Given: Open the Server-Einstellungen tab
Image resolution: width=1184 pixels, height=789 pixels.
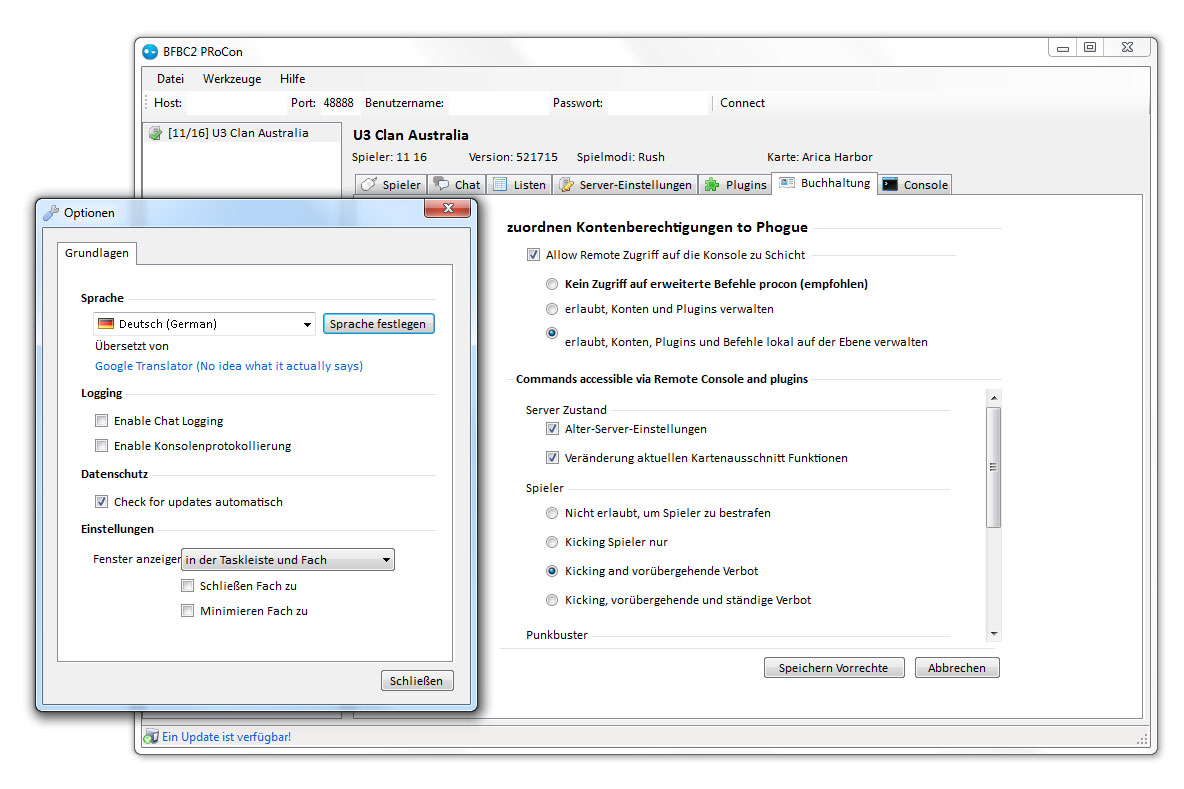Looking at the screenshot, I should (x=625, y=184).
